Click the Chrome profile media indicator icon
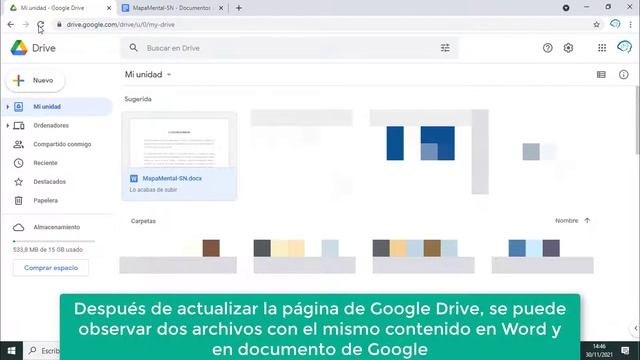 [566, 8]
